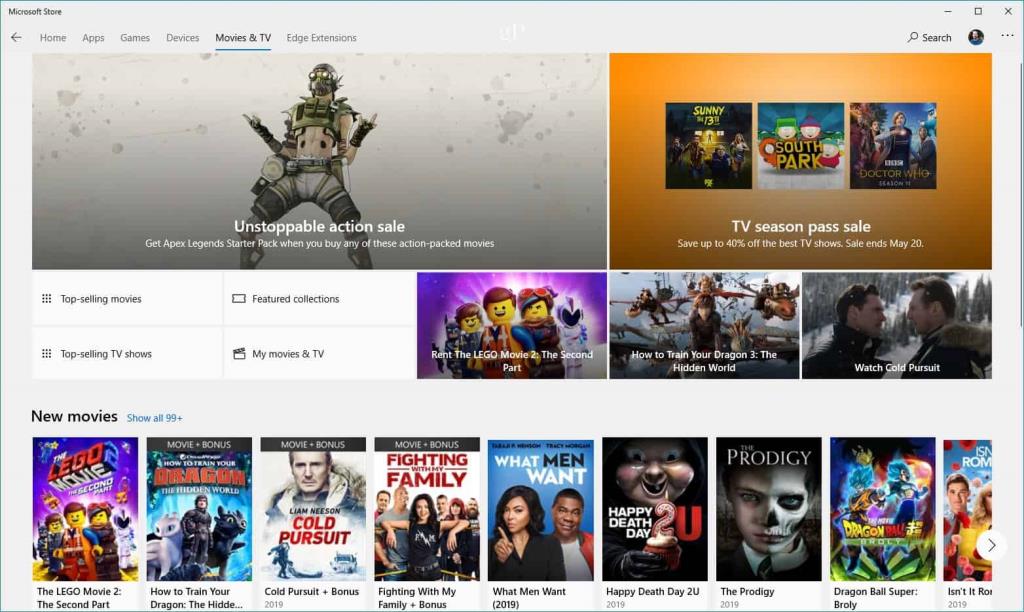Click the Top-selling movies grid icon
This screenshot has width=1024, height=612.
(x=46, y=298)
